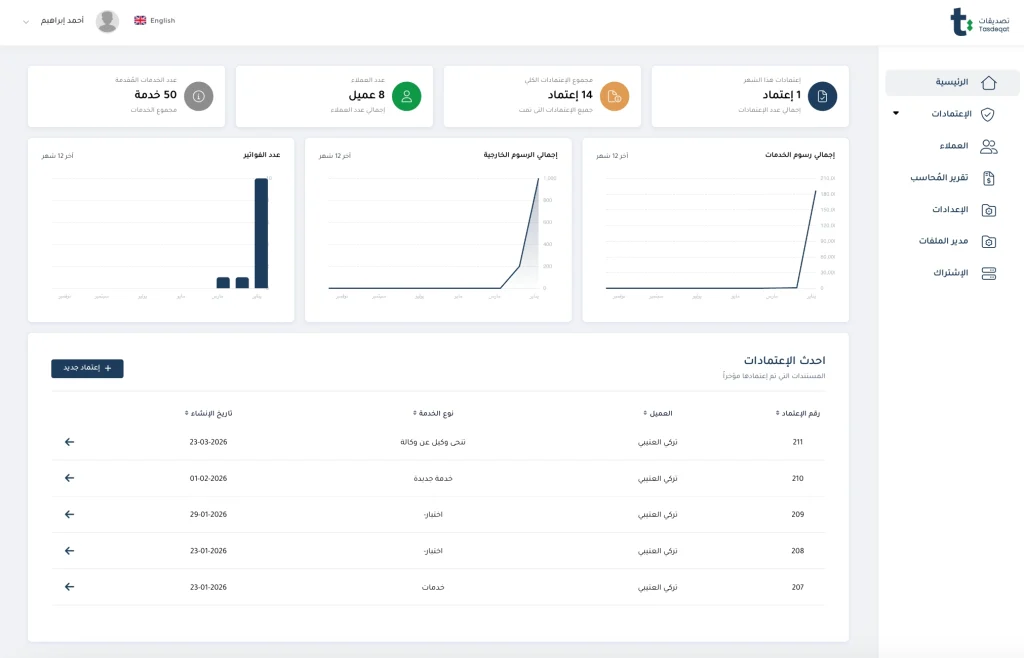Screen dimensions: 1024x658
Task: Expand the الإعتمادات submenu arrow
Action: 896,114
